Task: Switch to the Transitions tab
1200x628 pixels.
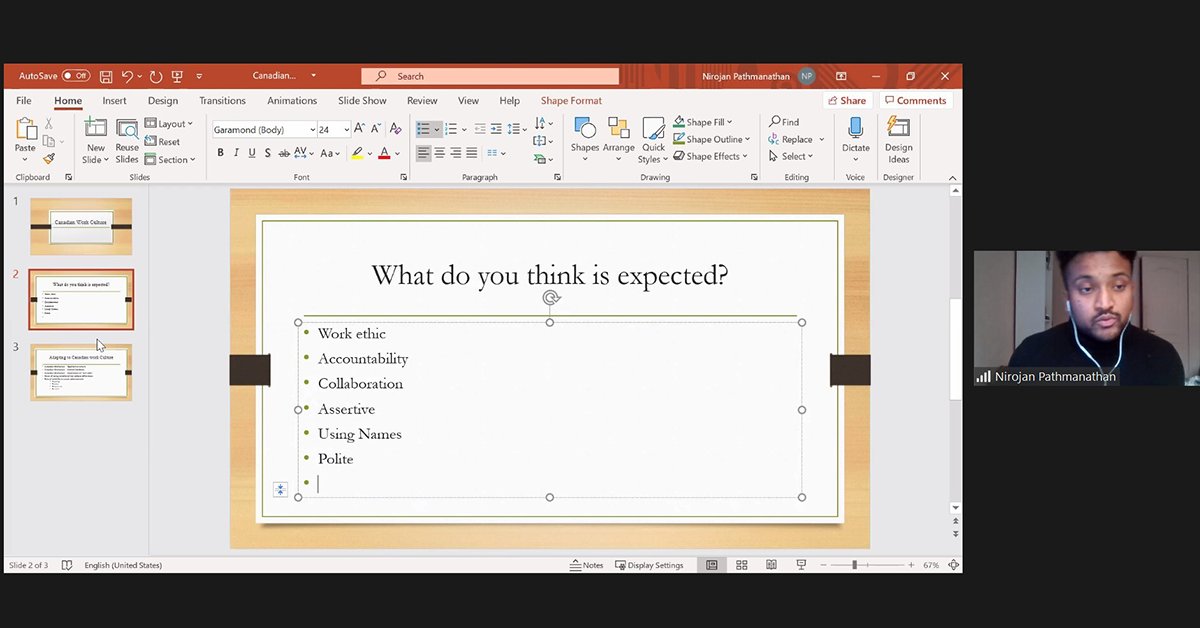Action: 222,100
